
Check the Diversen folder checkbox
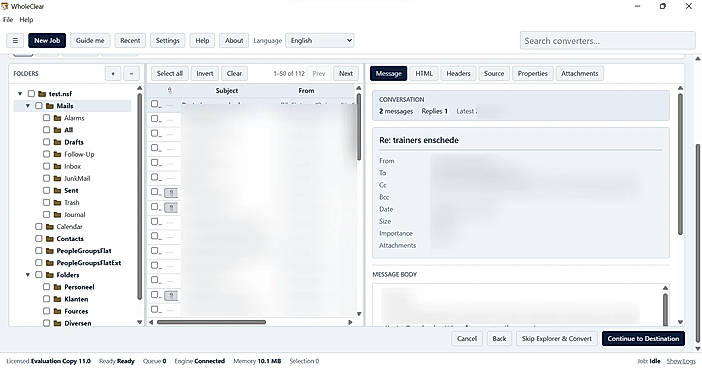(x=46, y=323)
